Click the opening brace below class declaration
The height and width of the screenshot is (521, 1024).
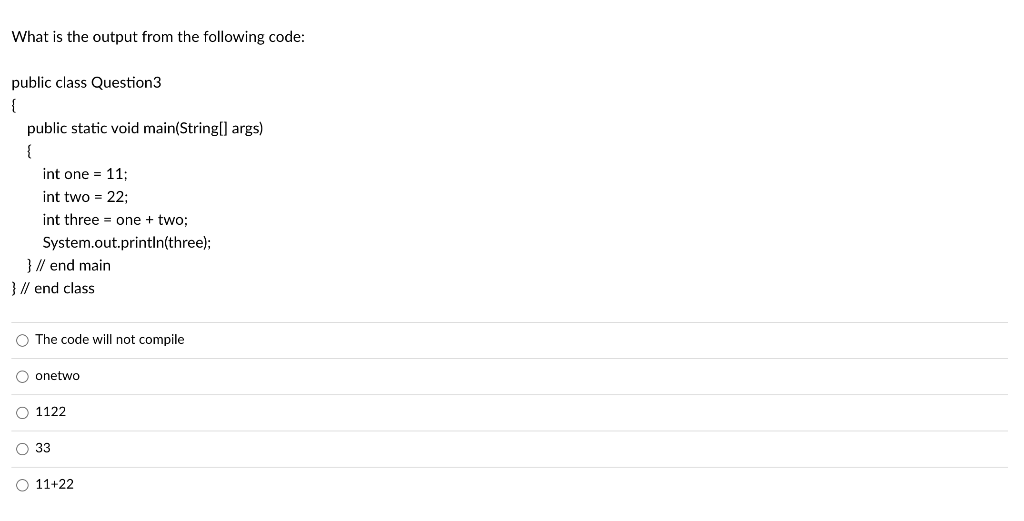click(14, 105)
